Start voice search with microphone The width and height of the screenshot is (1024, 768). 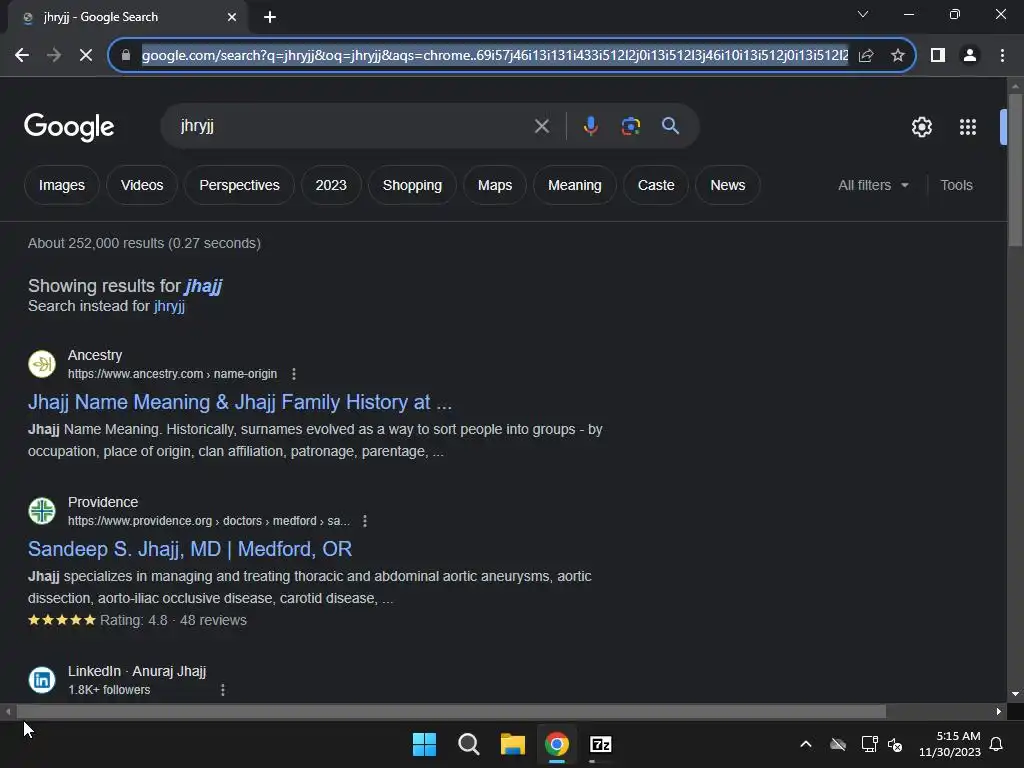click(x=590, y=126)
